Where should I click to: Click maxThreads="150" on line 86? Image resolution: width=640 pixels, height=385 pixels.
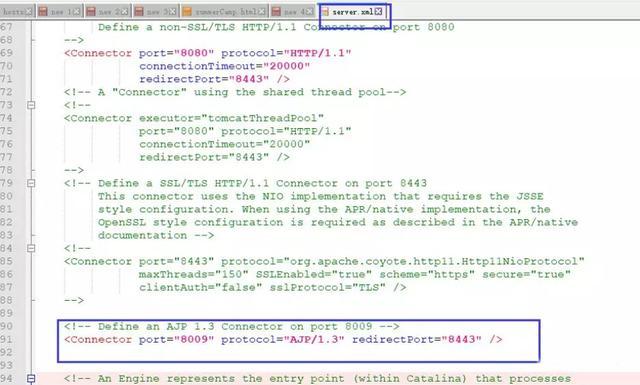193,274
